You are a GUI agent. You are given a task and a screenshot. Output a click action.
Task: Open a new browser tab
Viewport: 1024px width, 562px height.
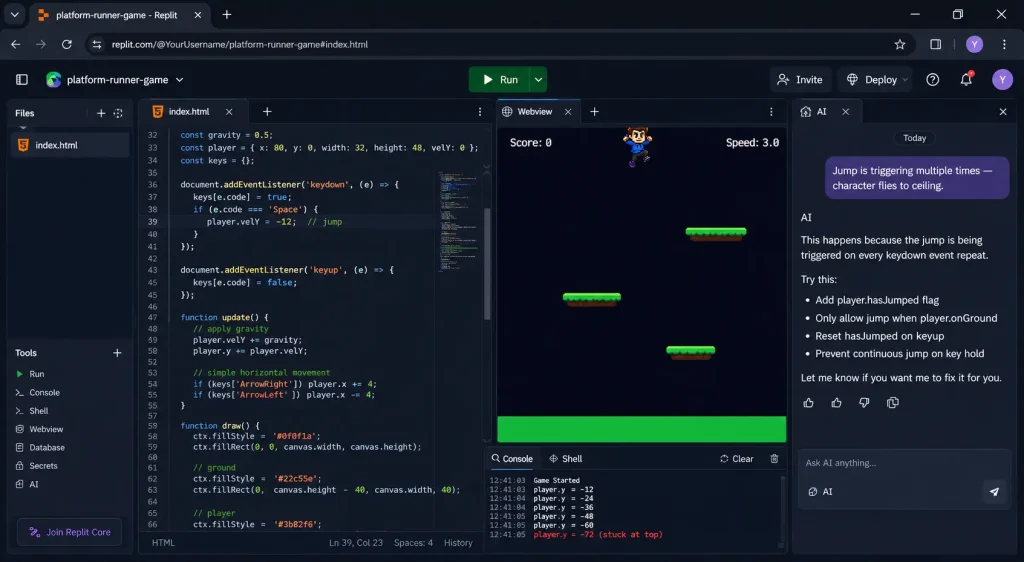[227, 14]
